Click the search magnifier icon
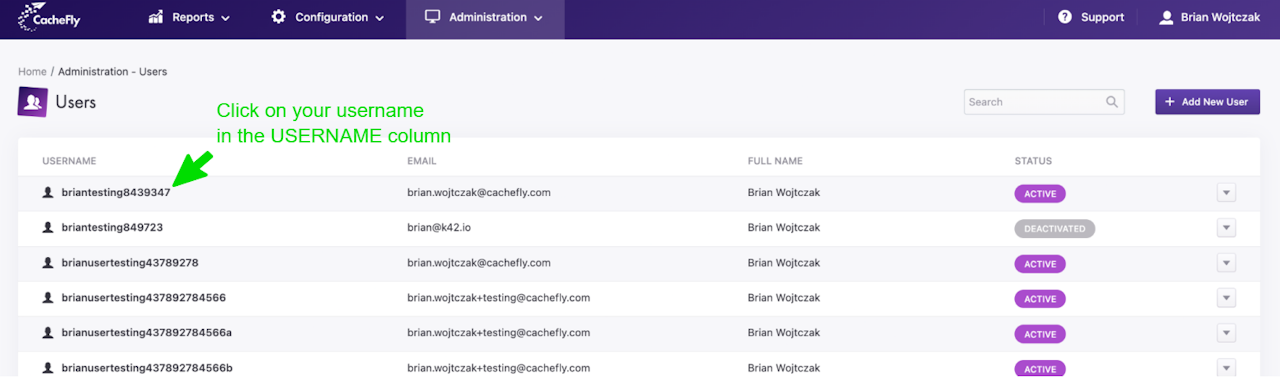The image size is (1280, 378). (1111, 102)
